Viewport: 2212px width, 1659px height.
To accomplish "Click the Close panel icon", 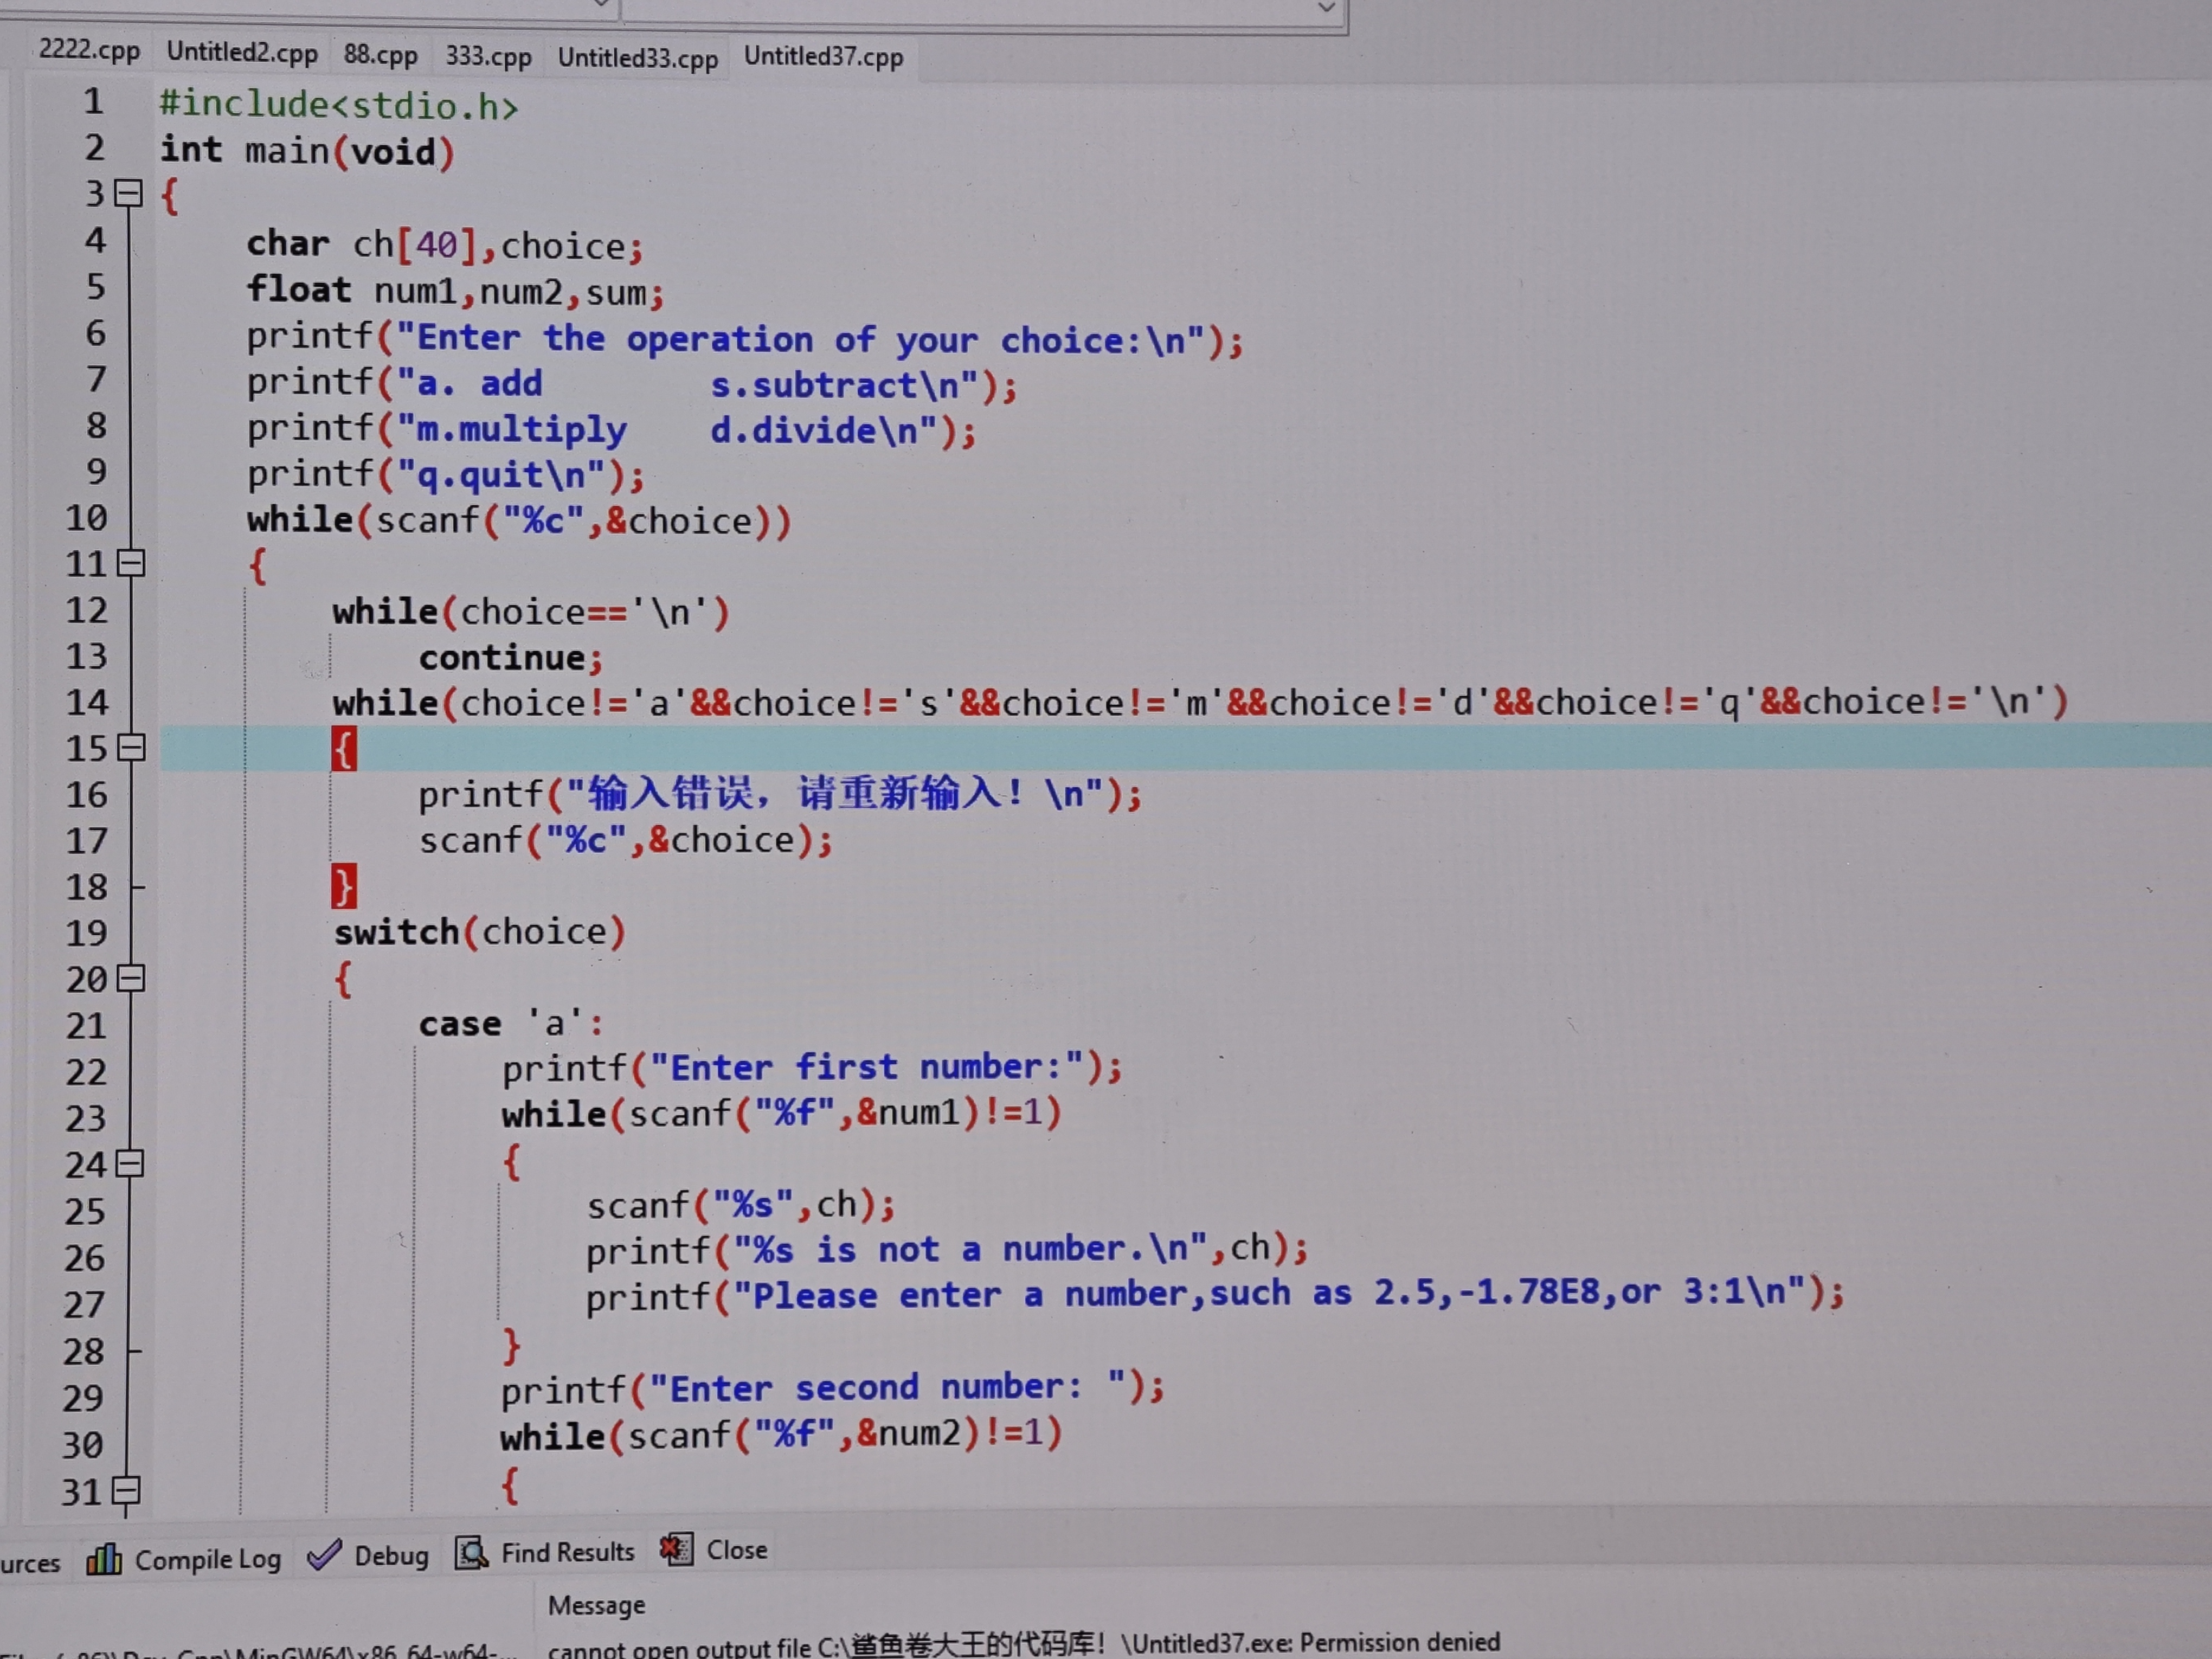I will click(x=676, y=1549).
